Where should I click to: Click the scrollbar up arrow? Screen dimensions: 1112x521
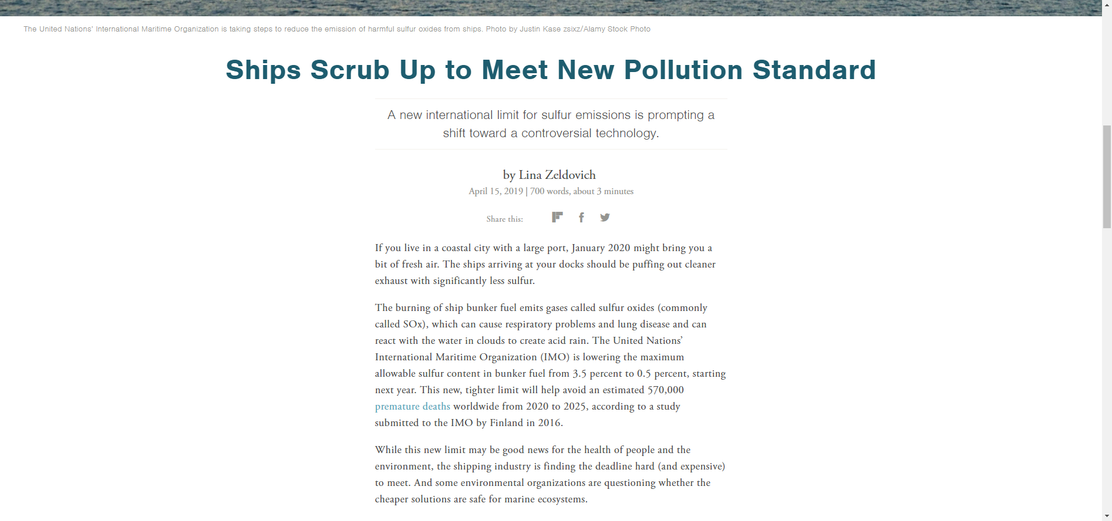point(1106,5)
